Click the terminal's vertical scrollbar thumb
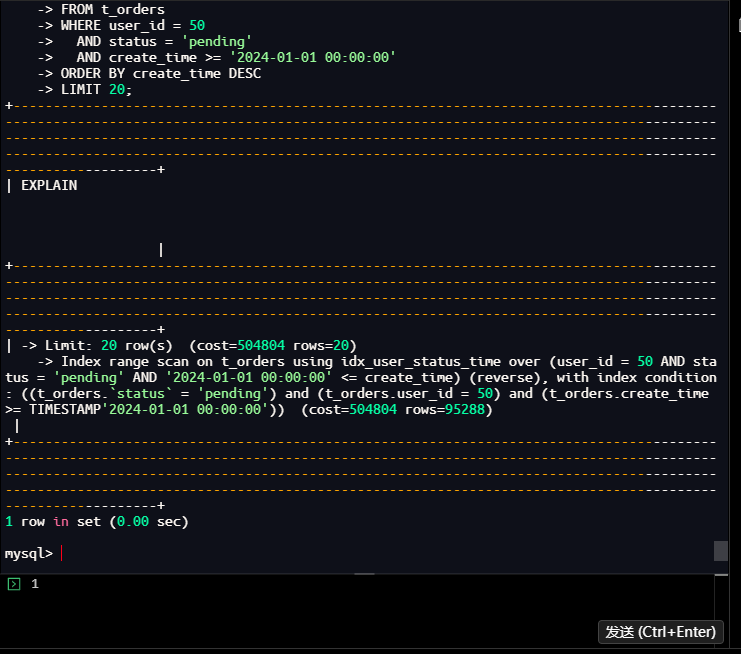The width and height of the screenshot is (741, 654). pyautogui.click(x=721, y=551)
